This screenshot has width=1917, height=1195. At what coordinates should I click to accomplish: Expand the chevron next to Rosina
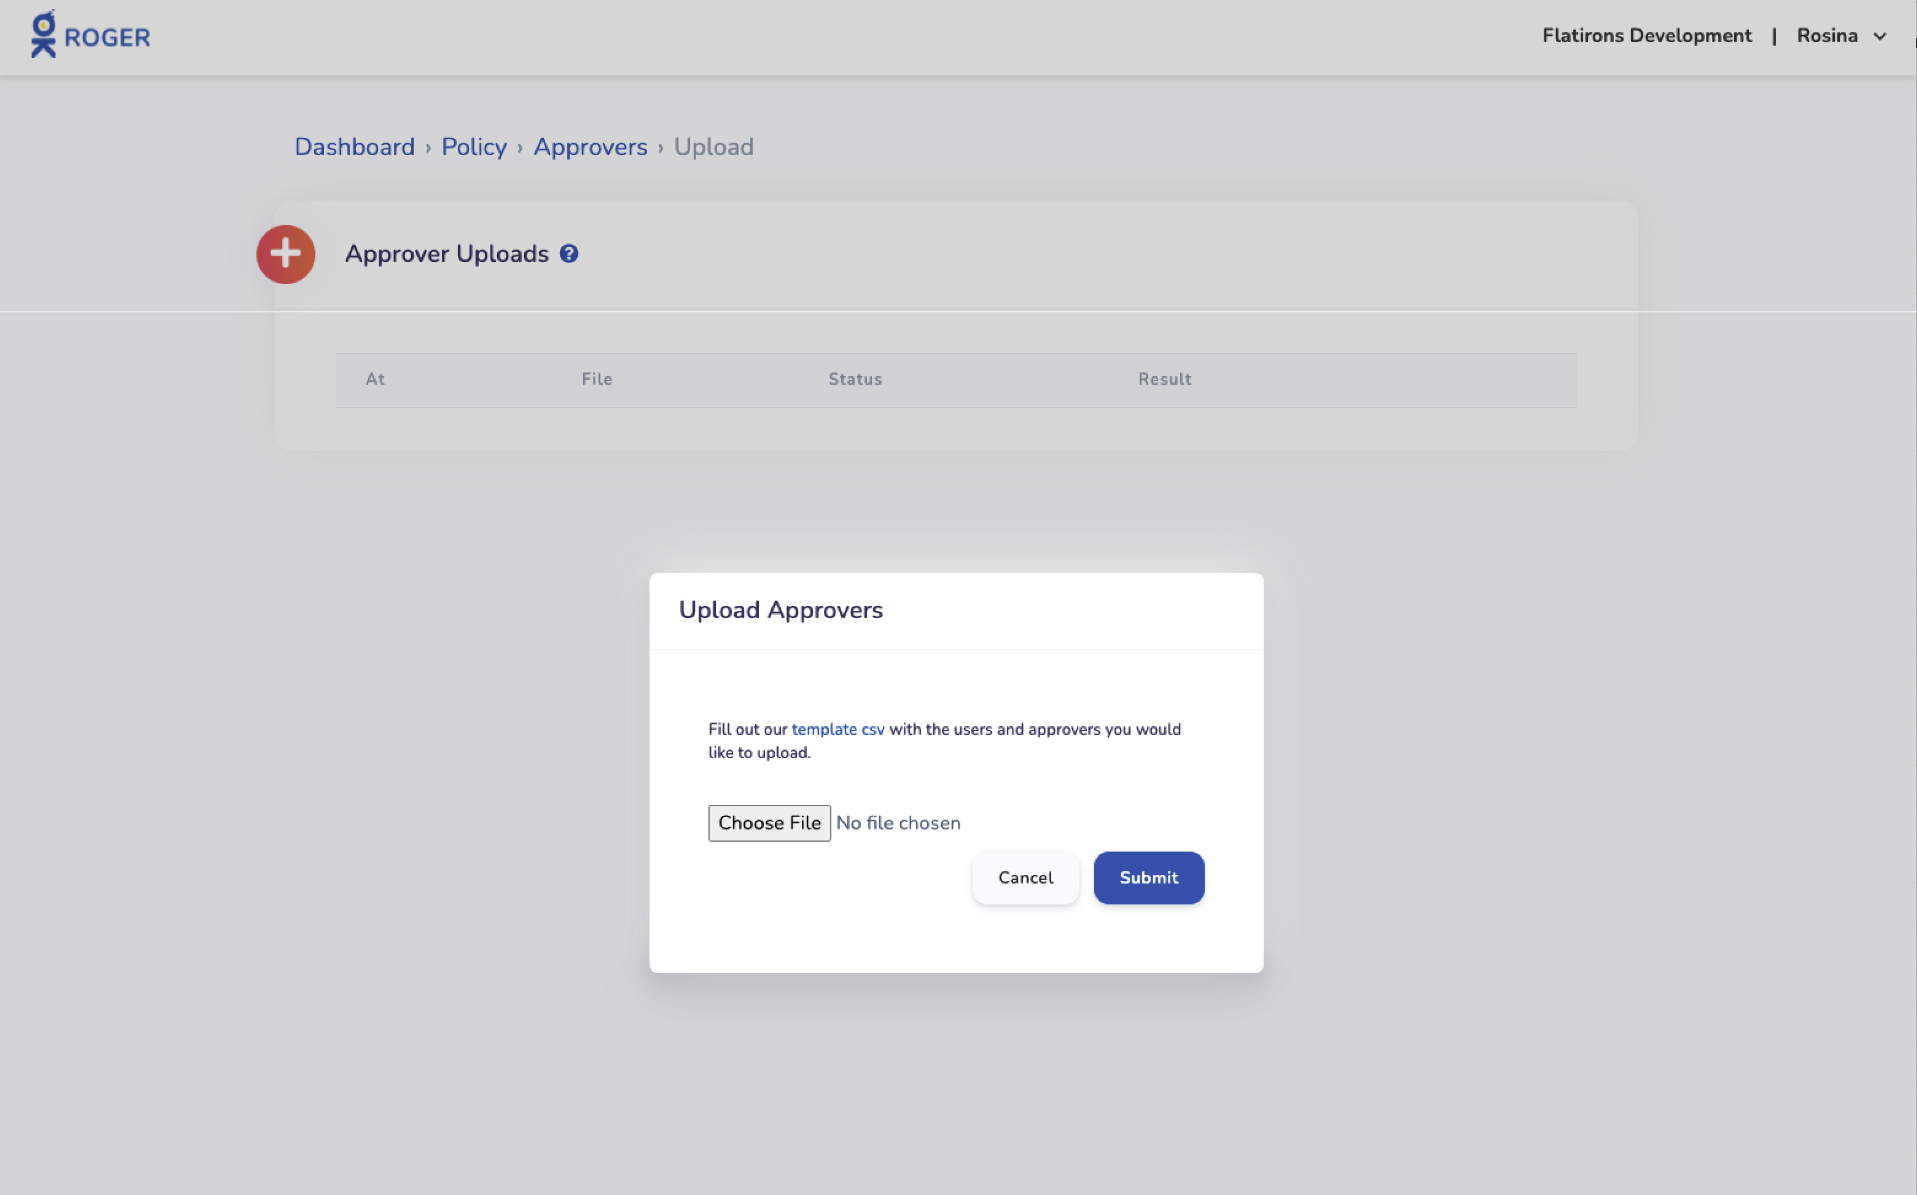[x=1880, y=36]
